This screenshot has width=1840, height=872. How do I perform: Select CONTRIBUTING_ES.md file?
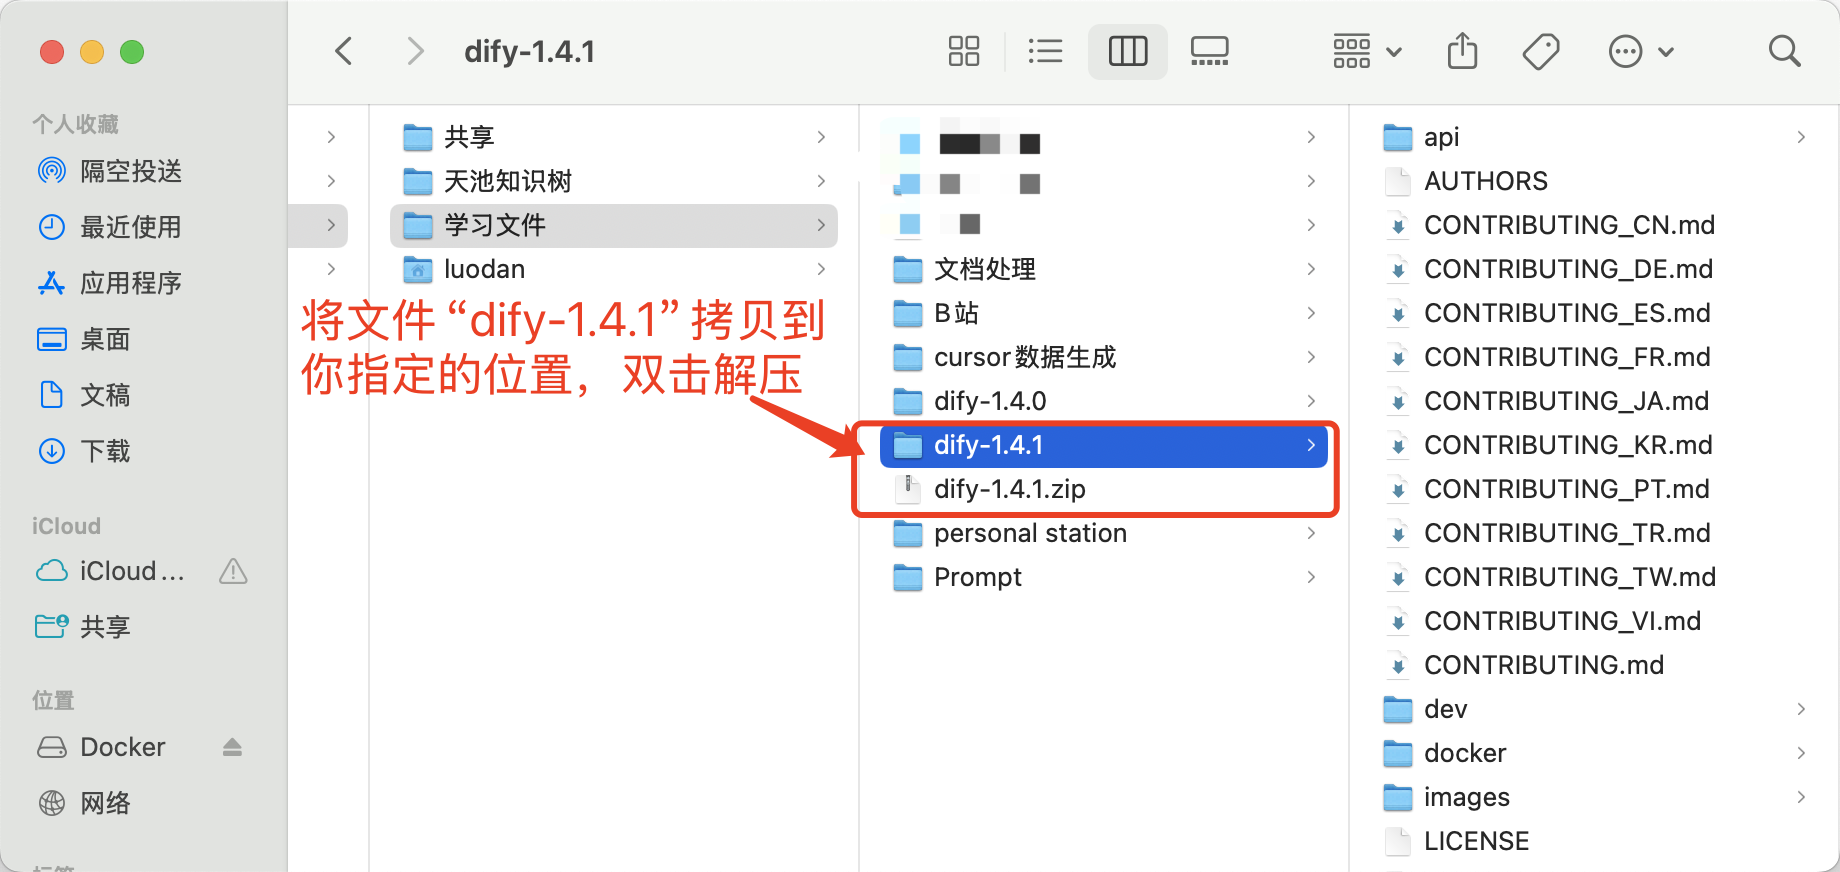coord(1596,313)
